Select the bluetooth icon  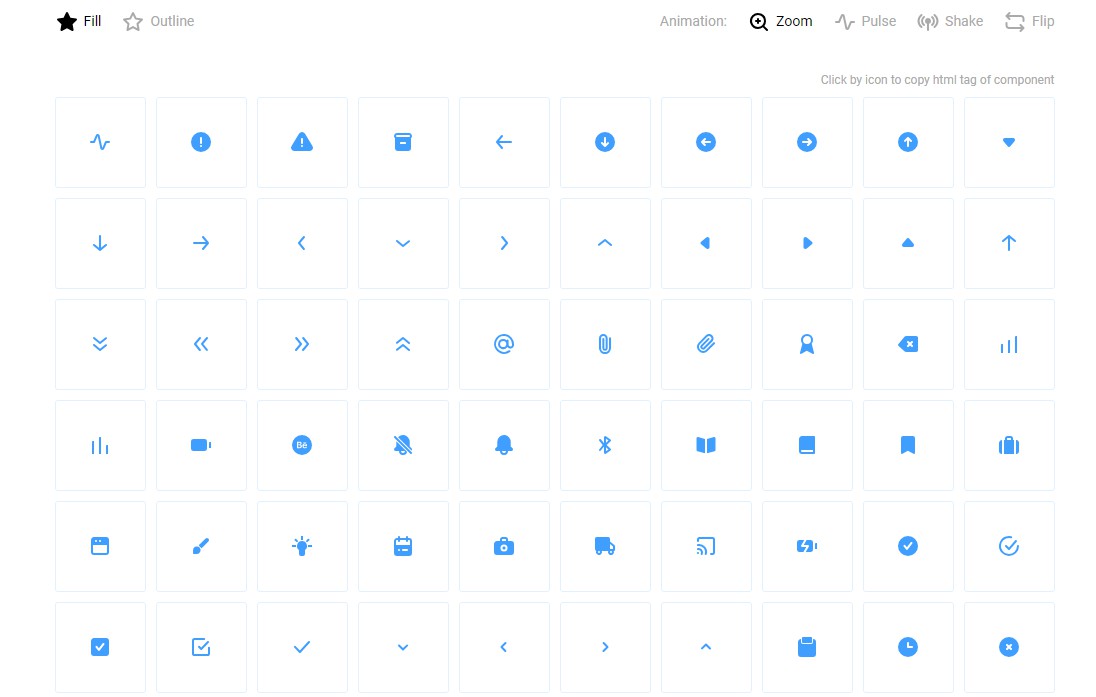605,445
